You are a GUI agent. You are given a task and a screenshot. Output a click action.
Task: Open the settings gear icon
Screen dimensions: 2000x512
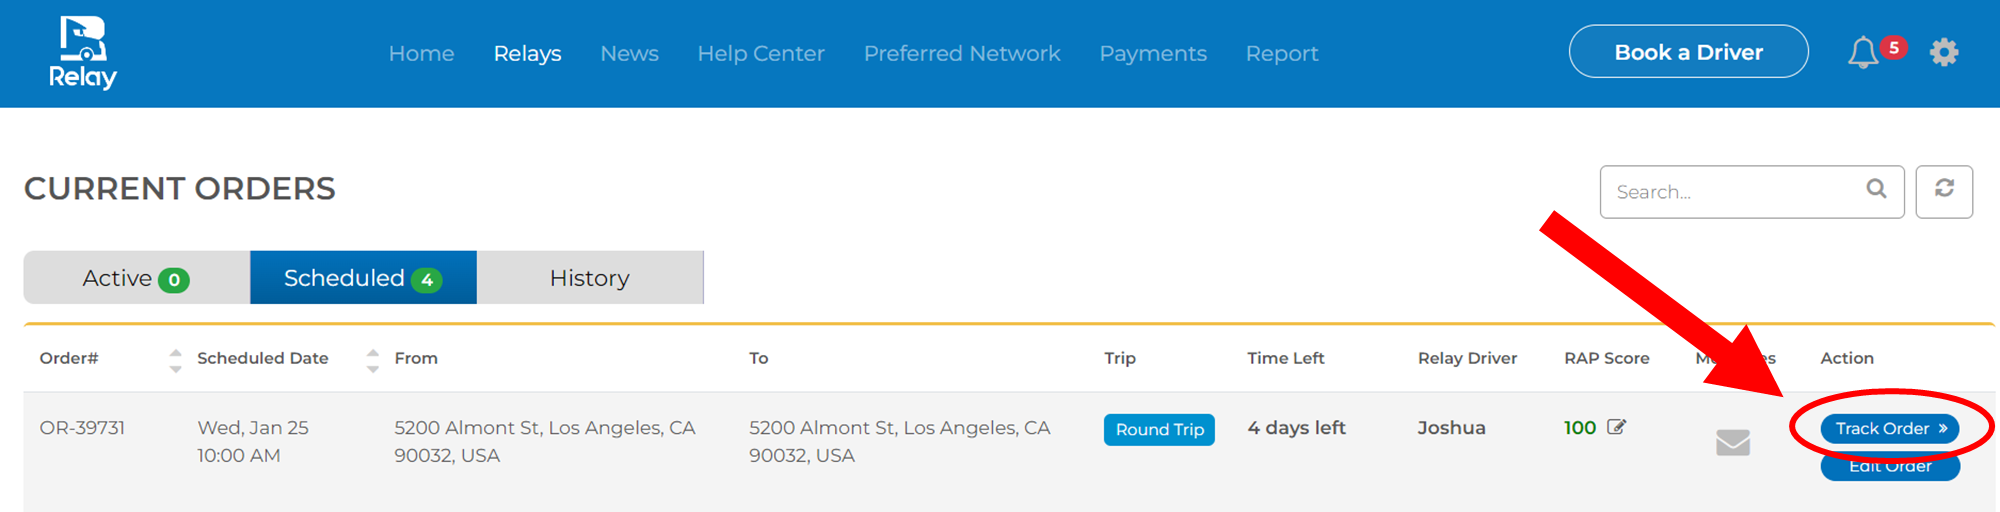click(1943, 52)
